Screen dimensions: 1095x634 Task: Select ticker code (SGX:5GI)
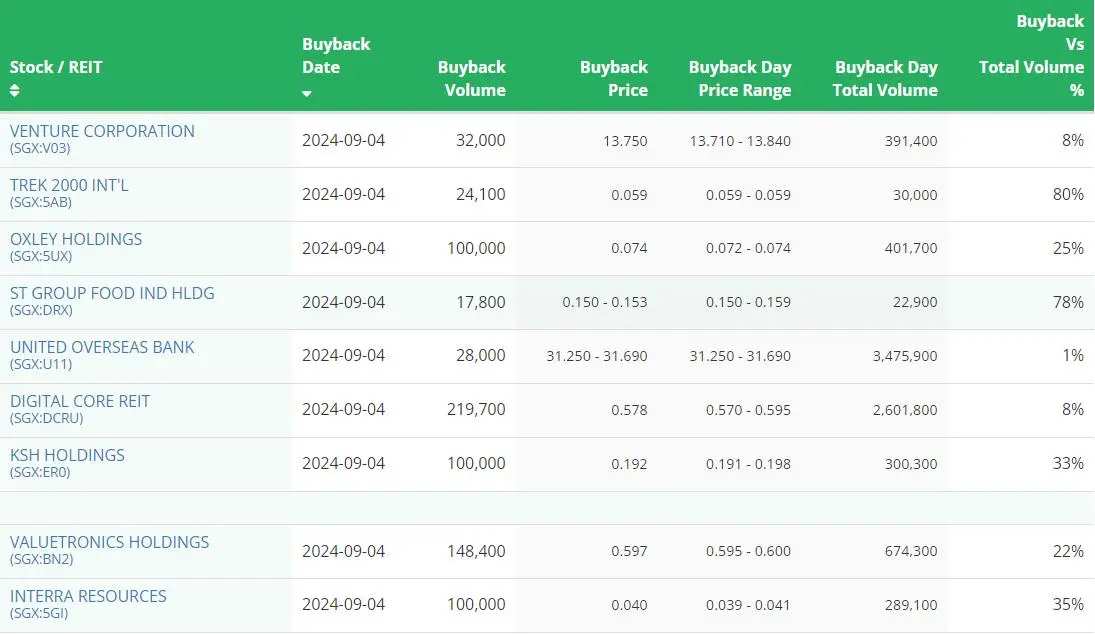click(39, 613)
